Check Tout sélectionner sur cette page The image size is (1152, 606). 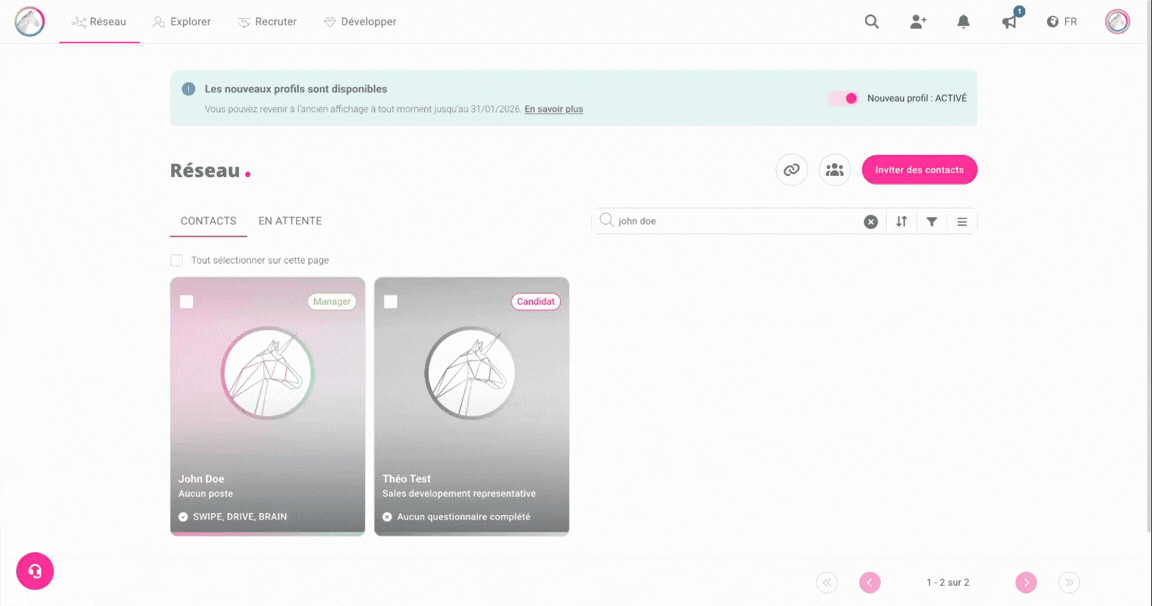(x=177, y=260)
